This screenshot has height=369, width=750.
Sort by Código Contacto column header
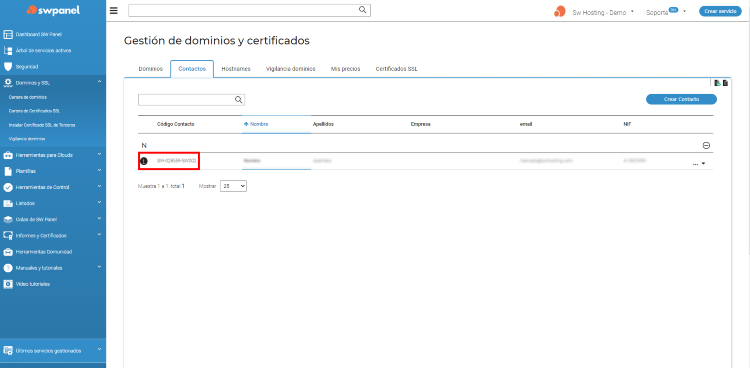tap(176, 124)
